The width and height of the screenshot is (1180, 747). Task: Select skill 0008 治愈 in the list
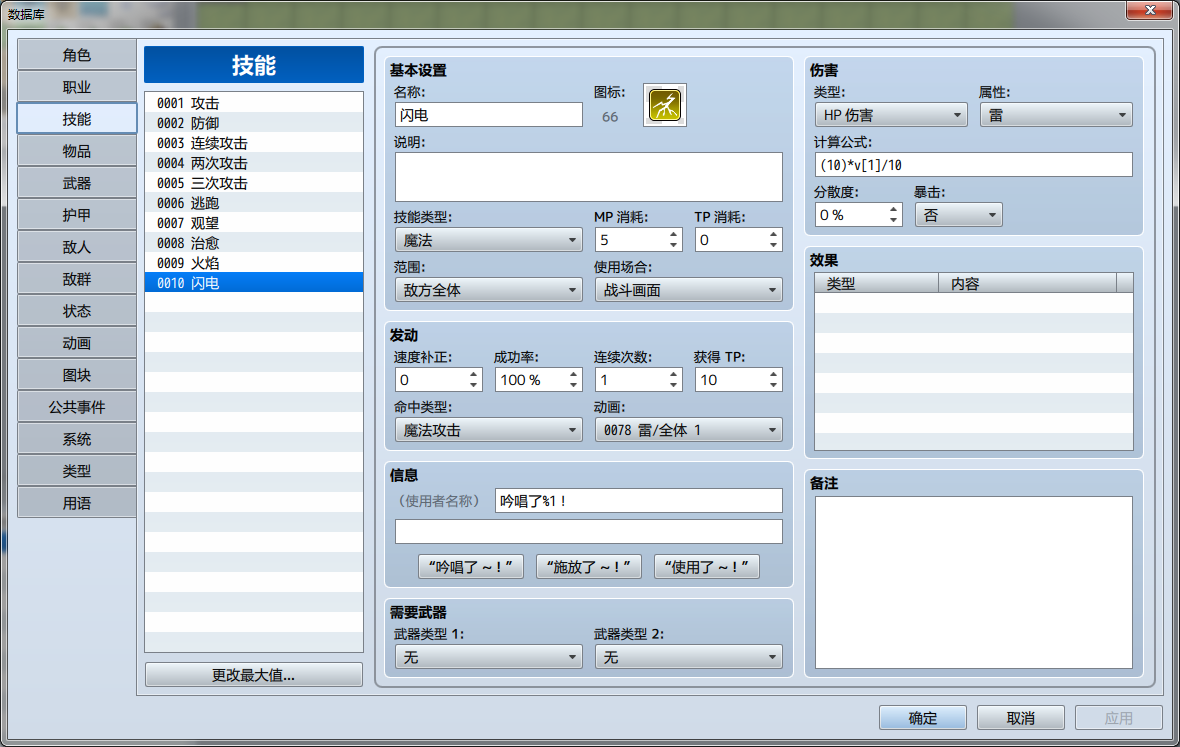click(x=254, y=243)
